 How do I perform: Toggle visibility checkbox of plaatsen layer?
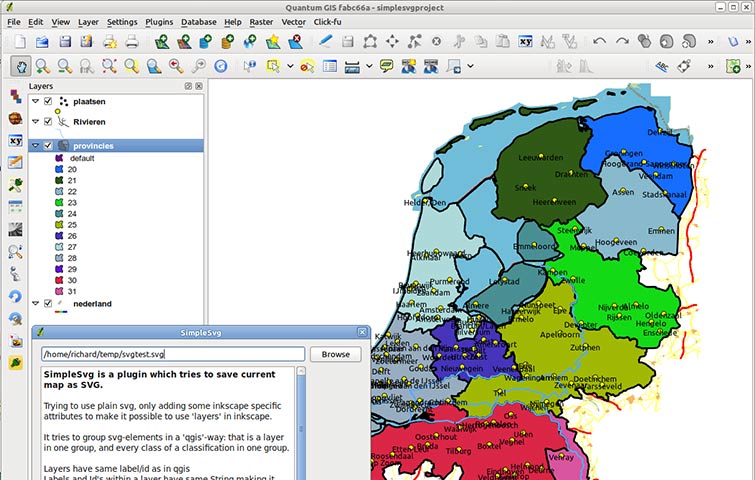click(x=48, y=101)
